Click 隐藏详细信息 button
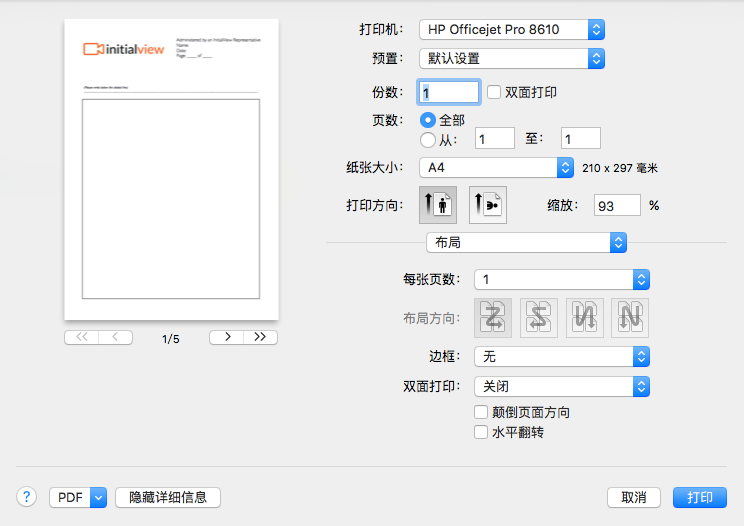Viewport: 744px width, 526px height. tap(168, 497)
